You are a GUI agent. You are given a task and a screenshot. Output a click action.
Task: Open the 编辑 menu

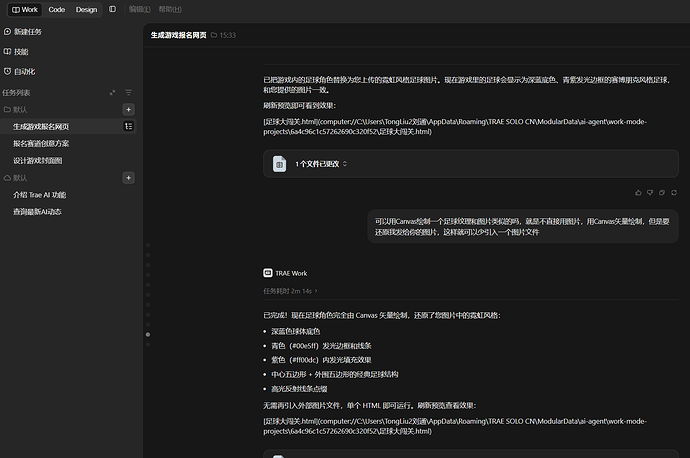point(139,9)
